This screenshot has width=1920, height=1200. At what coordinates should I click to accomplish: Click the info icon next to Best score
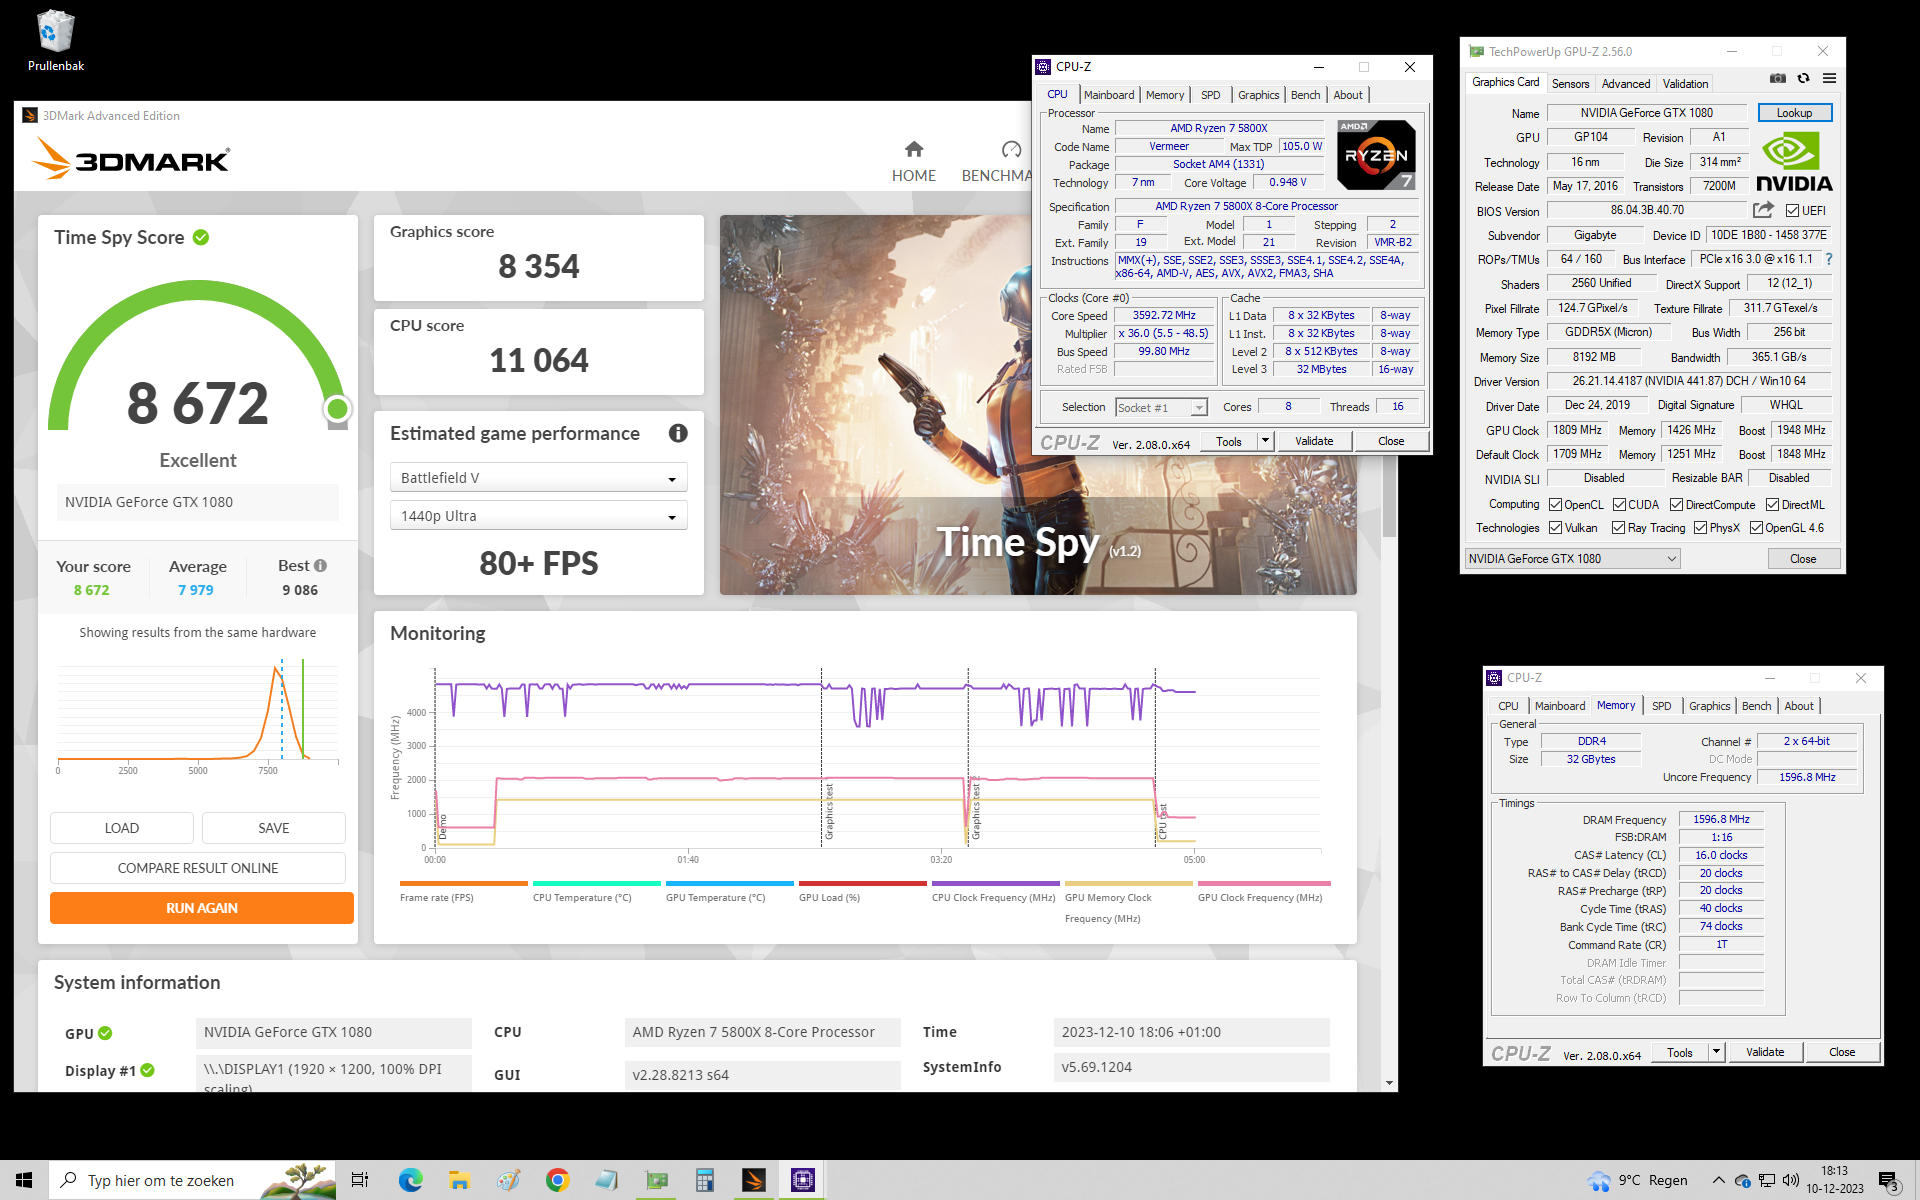(321, 566)
